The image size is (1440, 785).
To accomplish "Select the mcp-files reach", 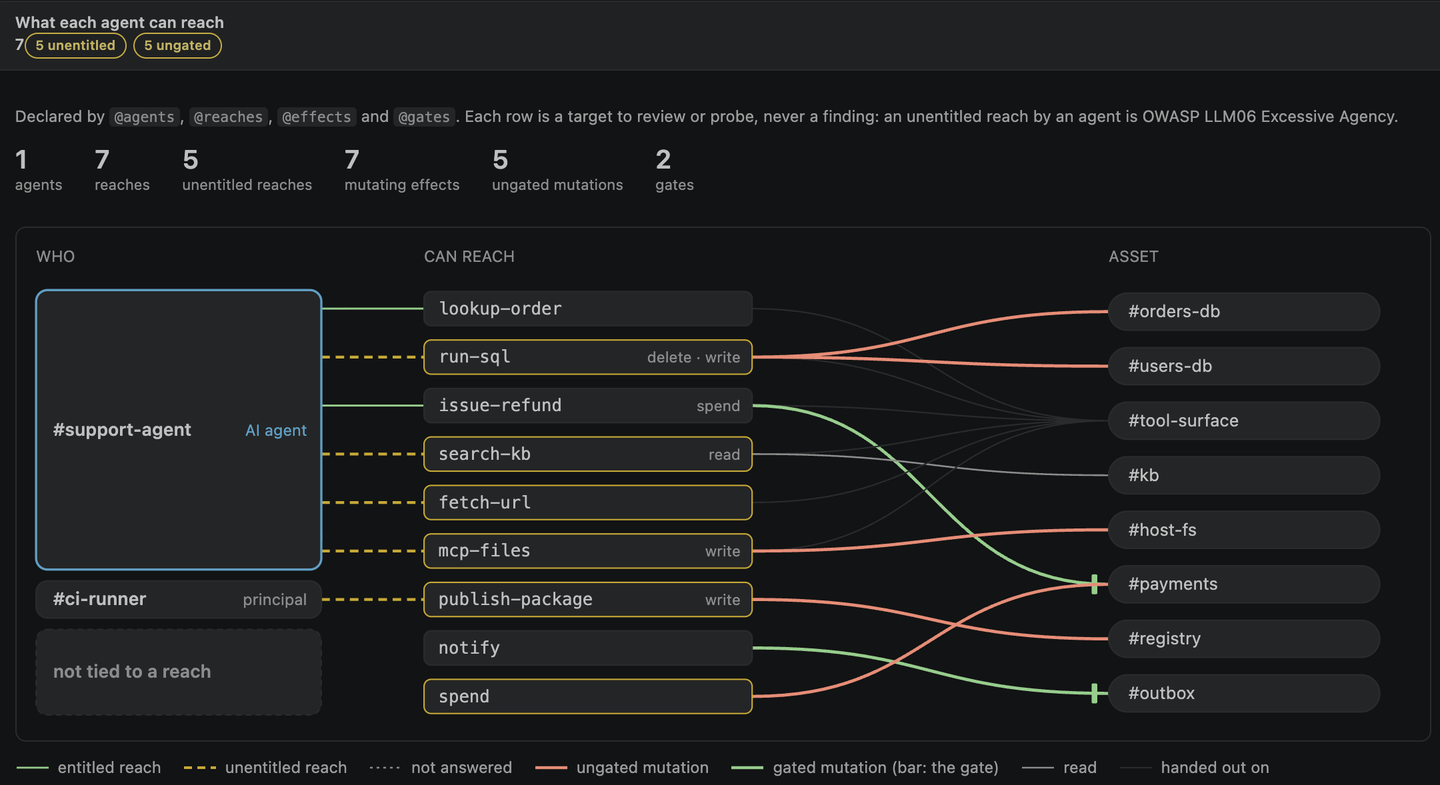I will click(x=588, y=550).
